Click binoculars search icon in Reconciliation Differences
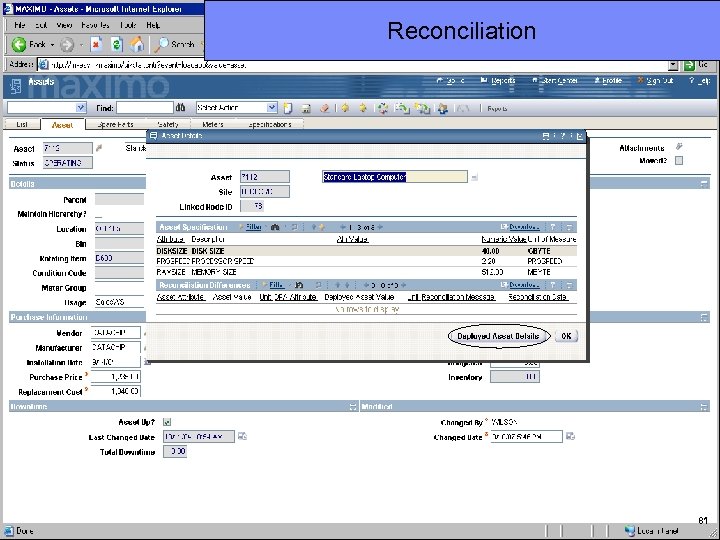Viewport: 720px width, 540px height. pyautogui.click(x=299, y=285)
